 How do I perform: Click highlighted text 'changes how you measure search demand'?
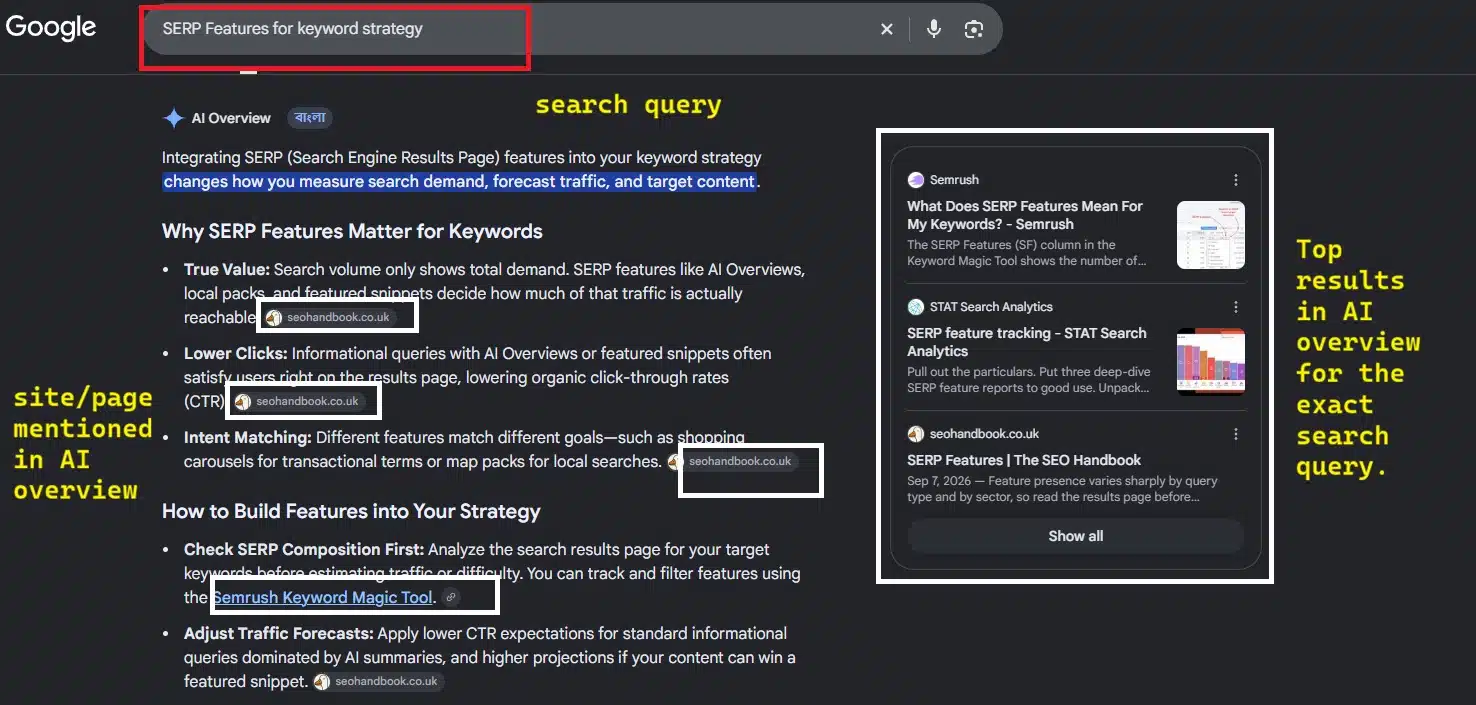click(x=324, y=181)
